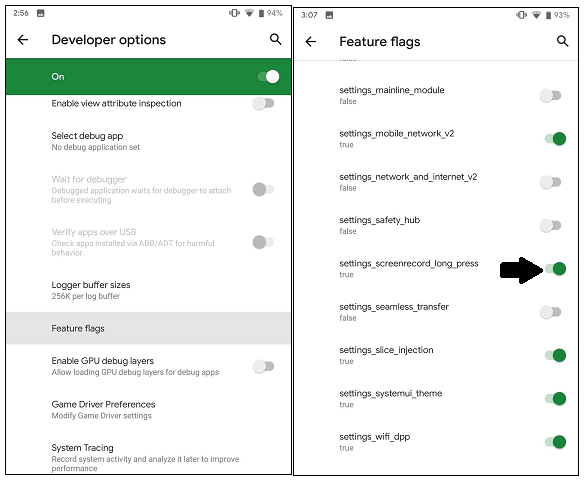Screen dimensions: 586x483
Task: Open Select debug app option
Action: click(148, 141)
